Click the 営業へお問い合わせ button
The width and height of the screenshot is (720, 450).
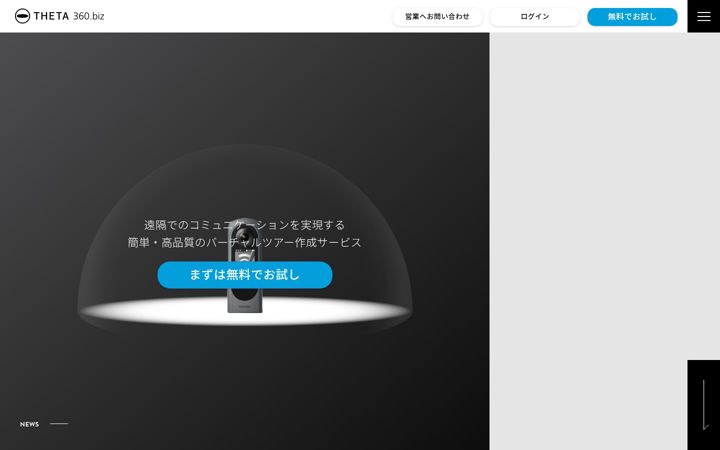click(x=437, y=17)
